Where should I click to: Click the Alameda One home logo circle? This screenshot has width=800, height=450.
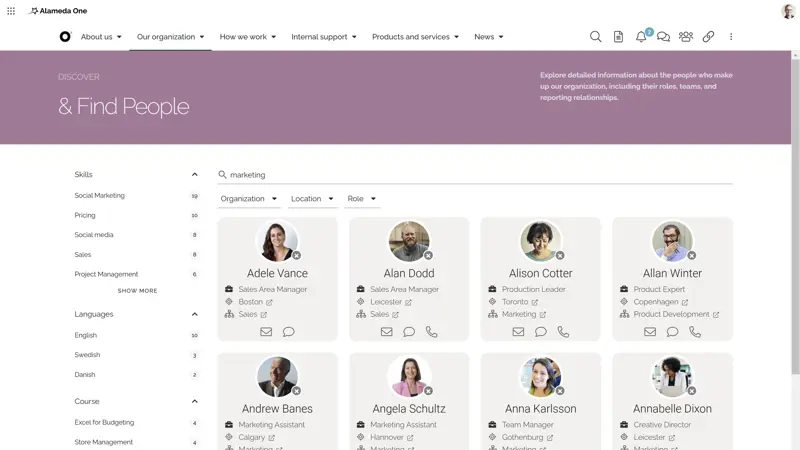pos(65,37)
